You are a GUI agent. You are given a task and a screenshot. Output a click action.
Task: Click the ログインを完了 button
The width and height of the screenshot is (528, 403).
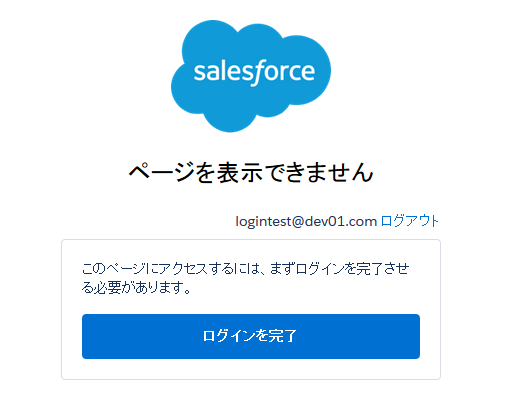(x=251, y=336)
